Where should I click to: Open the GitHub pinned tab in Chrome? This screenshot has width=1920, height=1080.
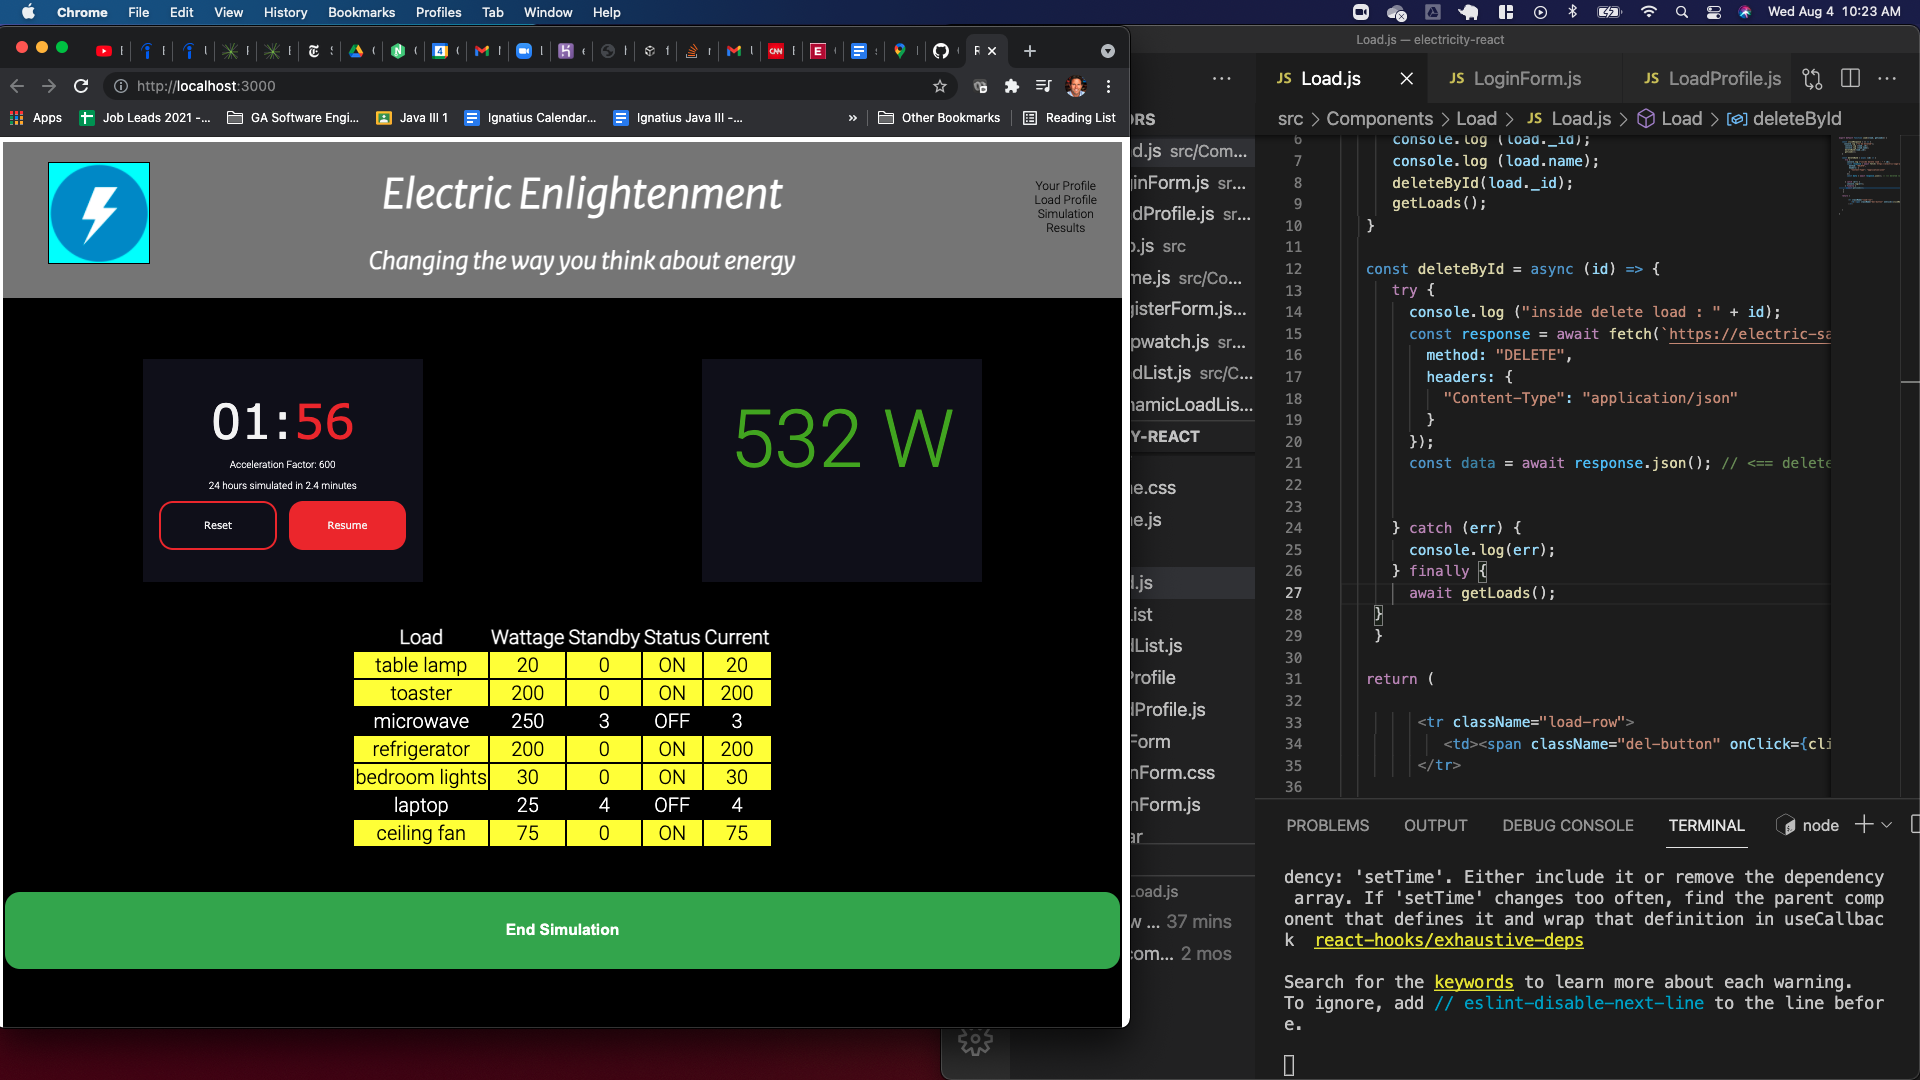coord(943,51)
